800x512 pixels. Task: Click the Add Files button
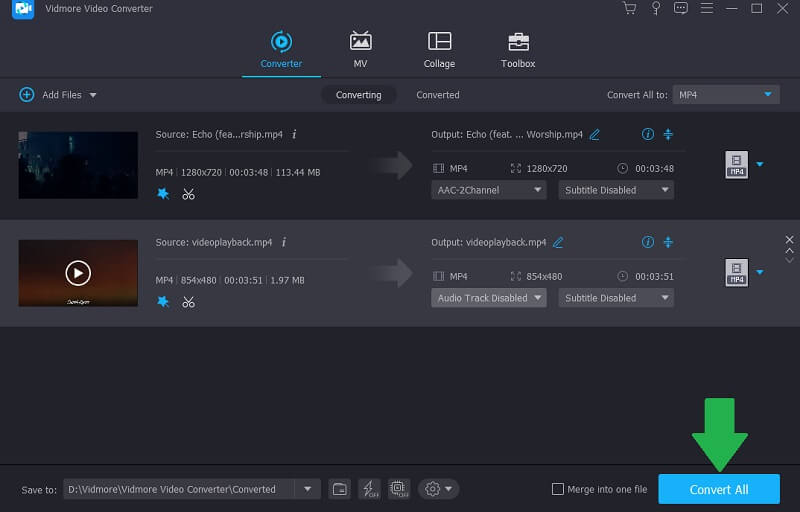(58, 95)
